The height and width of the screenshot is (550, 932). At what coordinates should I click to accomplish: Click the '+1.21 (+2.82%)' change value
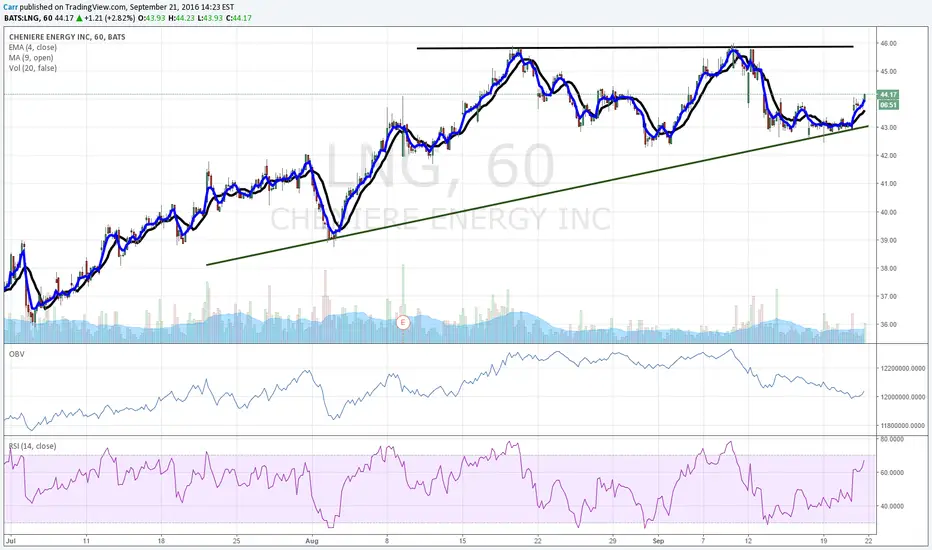click(x=111, y=18)
